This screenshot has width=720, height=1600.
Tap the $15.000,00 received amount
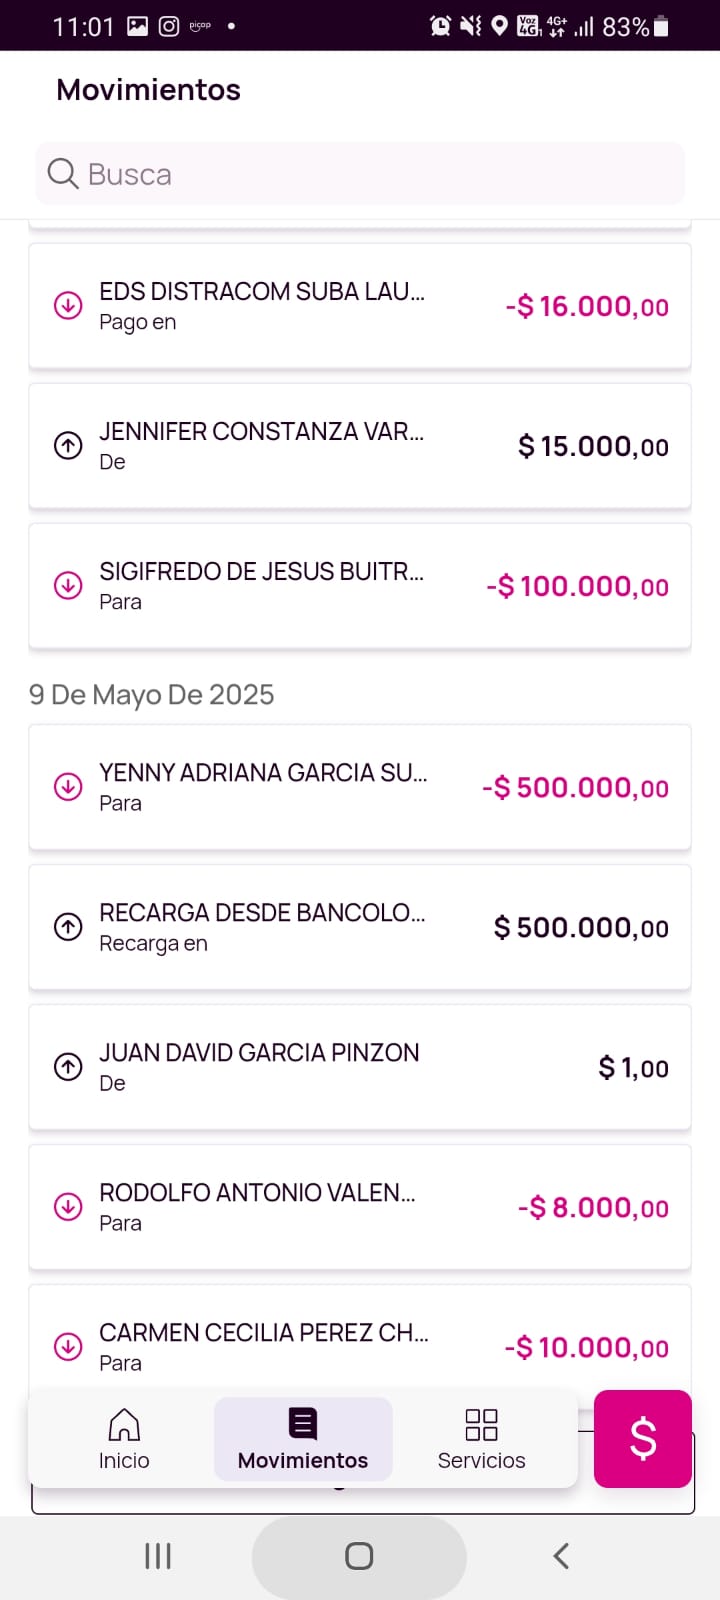point(593,446)
